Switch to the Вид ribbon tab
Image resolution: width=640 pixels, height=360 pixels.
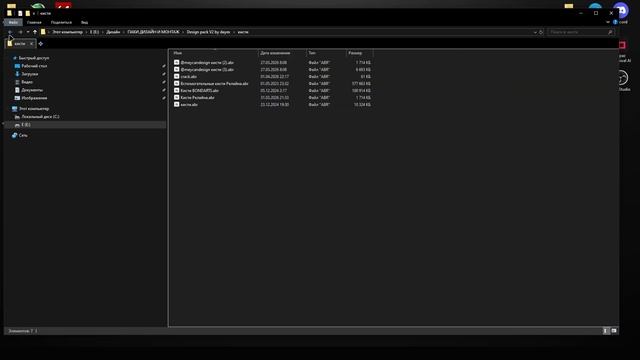point(84,22)
